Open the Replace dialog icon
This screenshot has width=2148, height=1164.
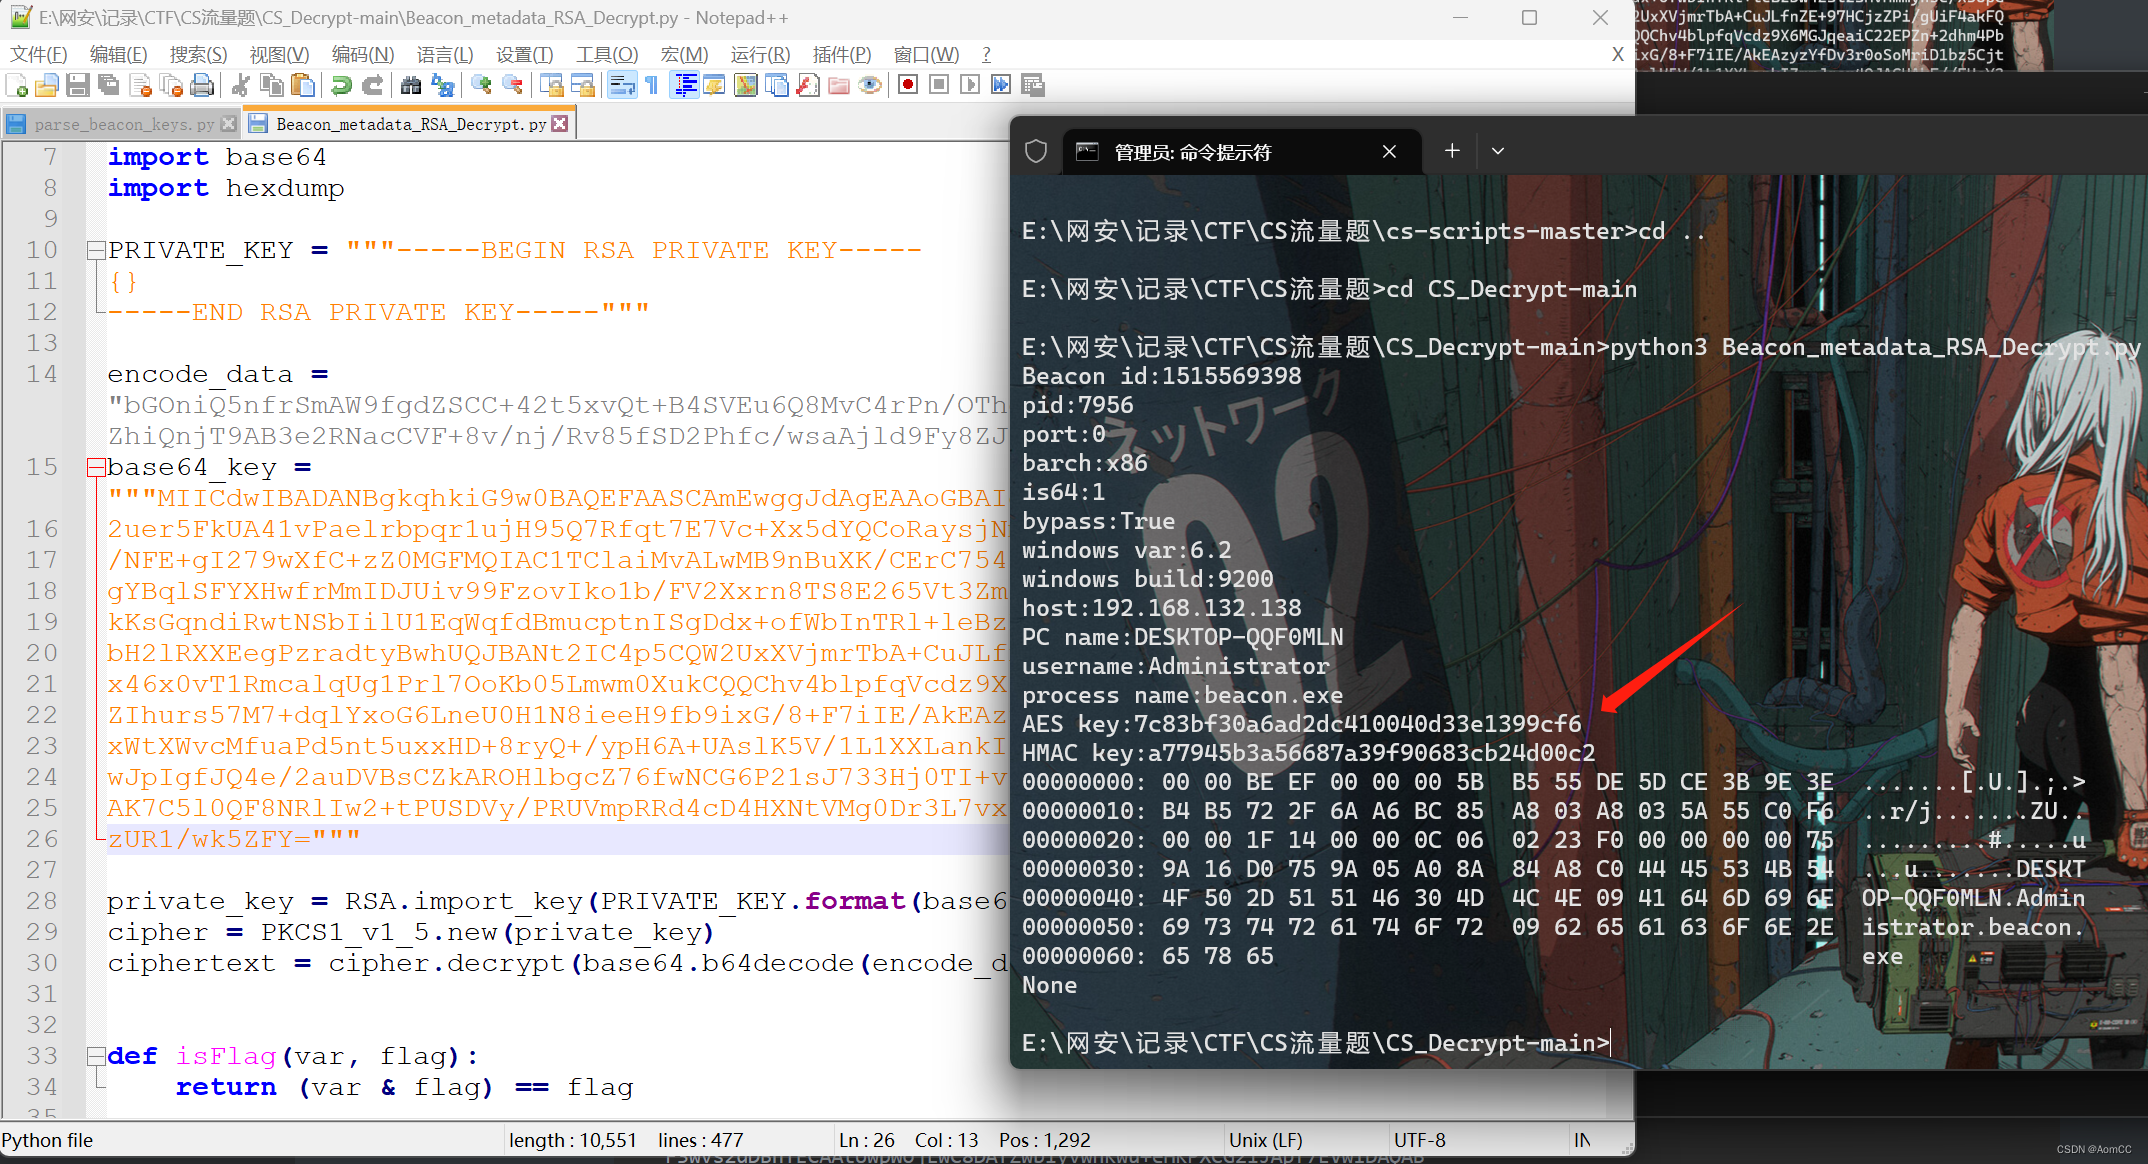pyautogui.click(x=442, y=86)
